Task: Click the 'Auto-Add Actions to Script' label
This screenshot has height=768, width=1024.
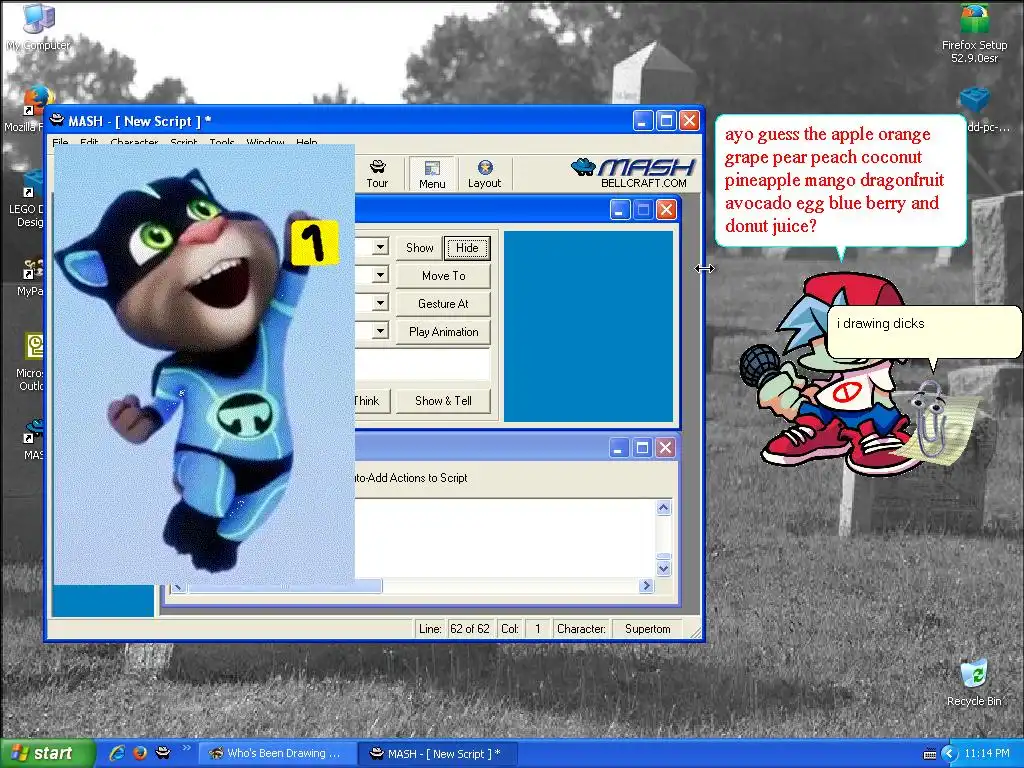Action: click(411, 478)
